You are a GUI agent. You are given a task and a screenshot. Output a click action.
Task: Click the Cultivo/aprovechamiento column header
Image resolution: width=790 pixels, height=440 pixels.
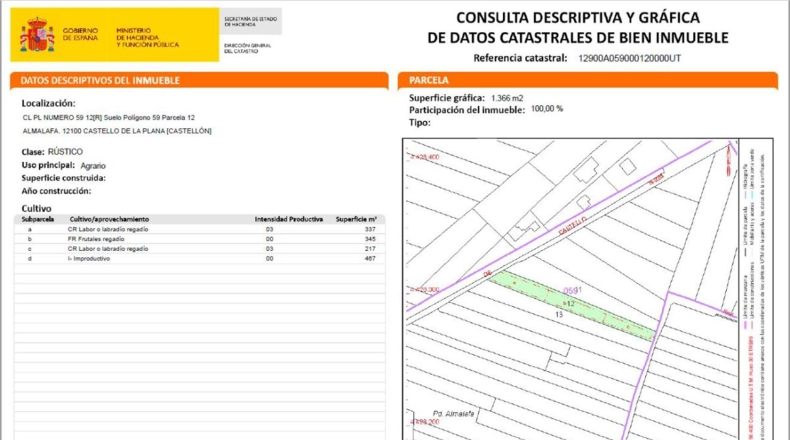coord(109,219)
